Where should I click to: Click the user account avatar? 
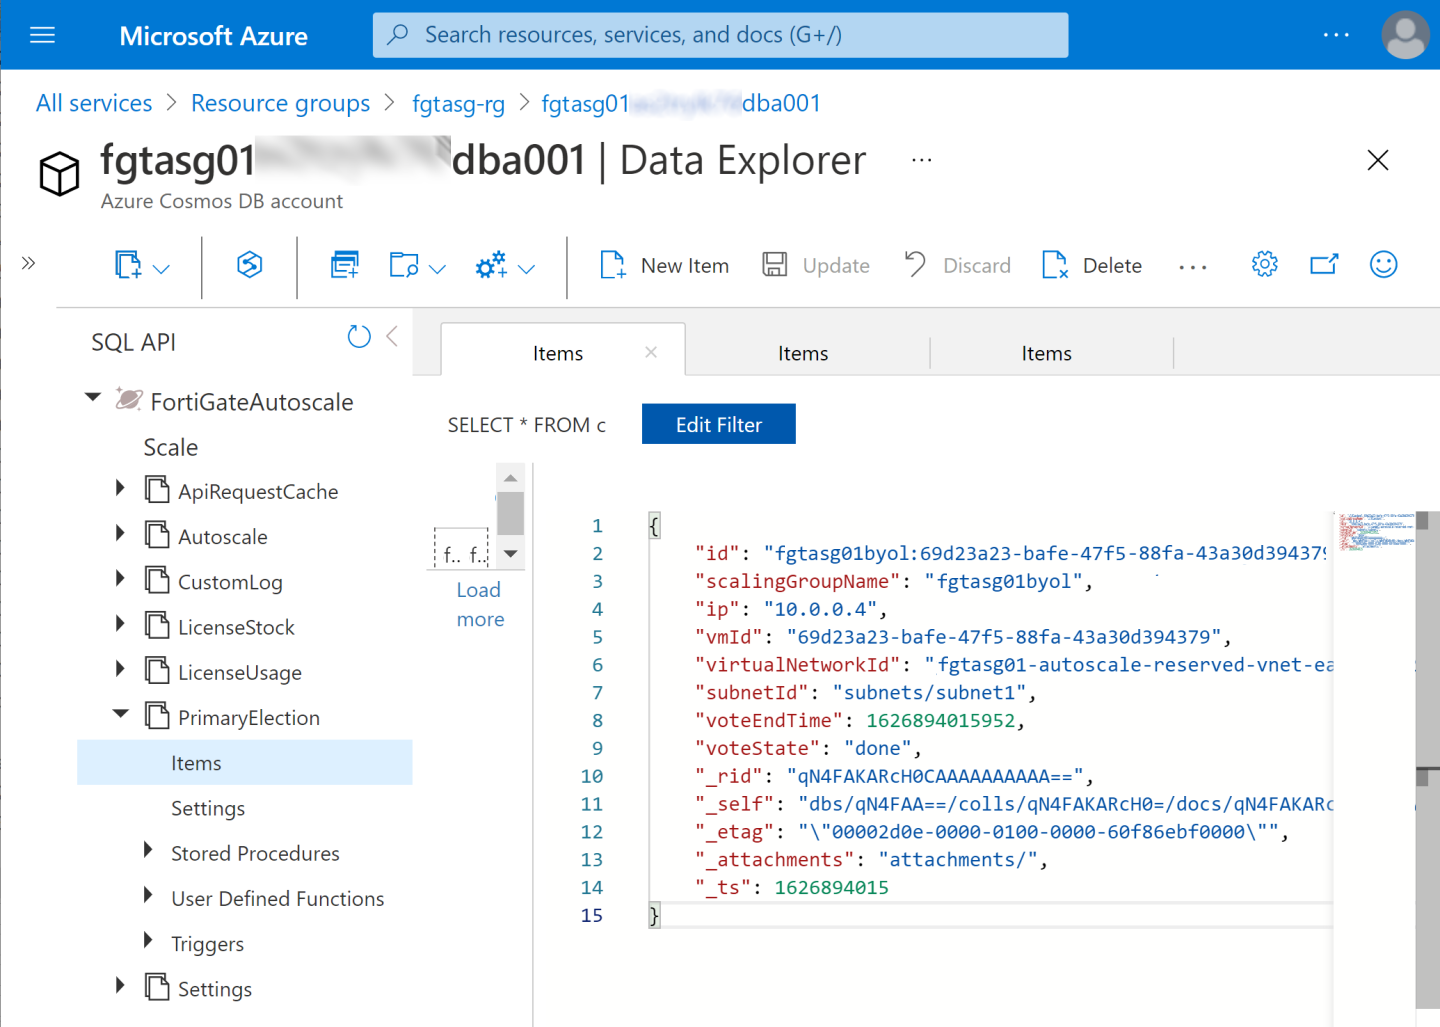[1404, 36]
